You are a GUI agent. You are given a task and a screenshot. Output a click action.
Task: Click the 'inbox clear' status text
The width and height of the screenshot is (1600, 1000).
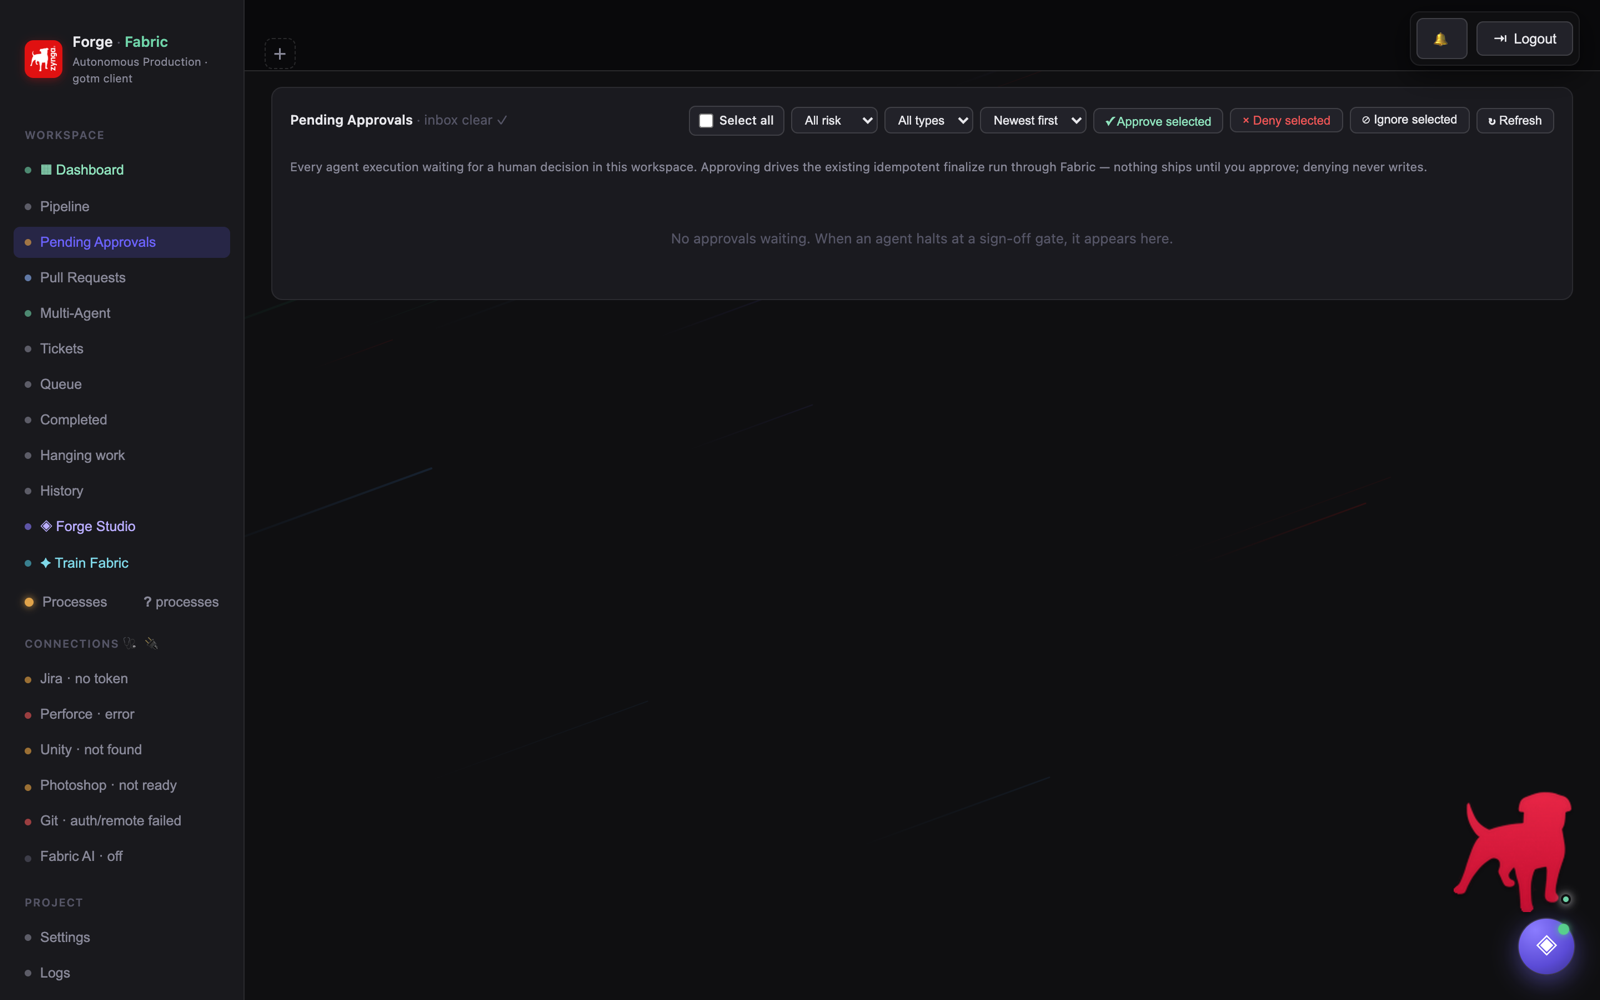tap(465, 120)
